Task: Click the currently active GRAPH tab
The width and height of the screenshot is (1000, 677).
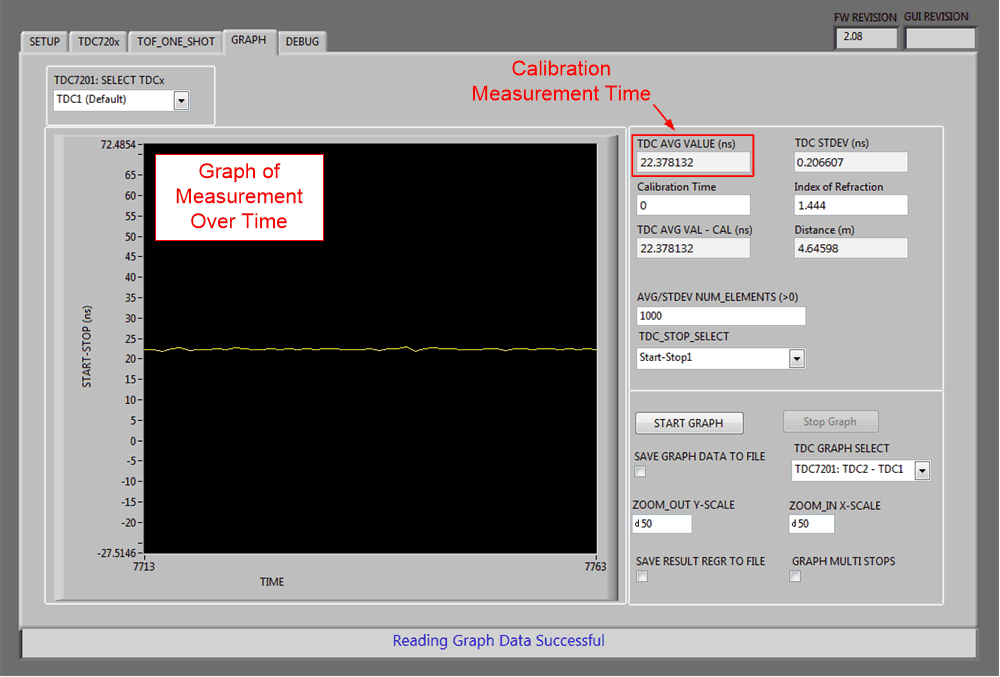Action: [249, 41]
